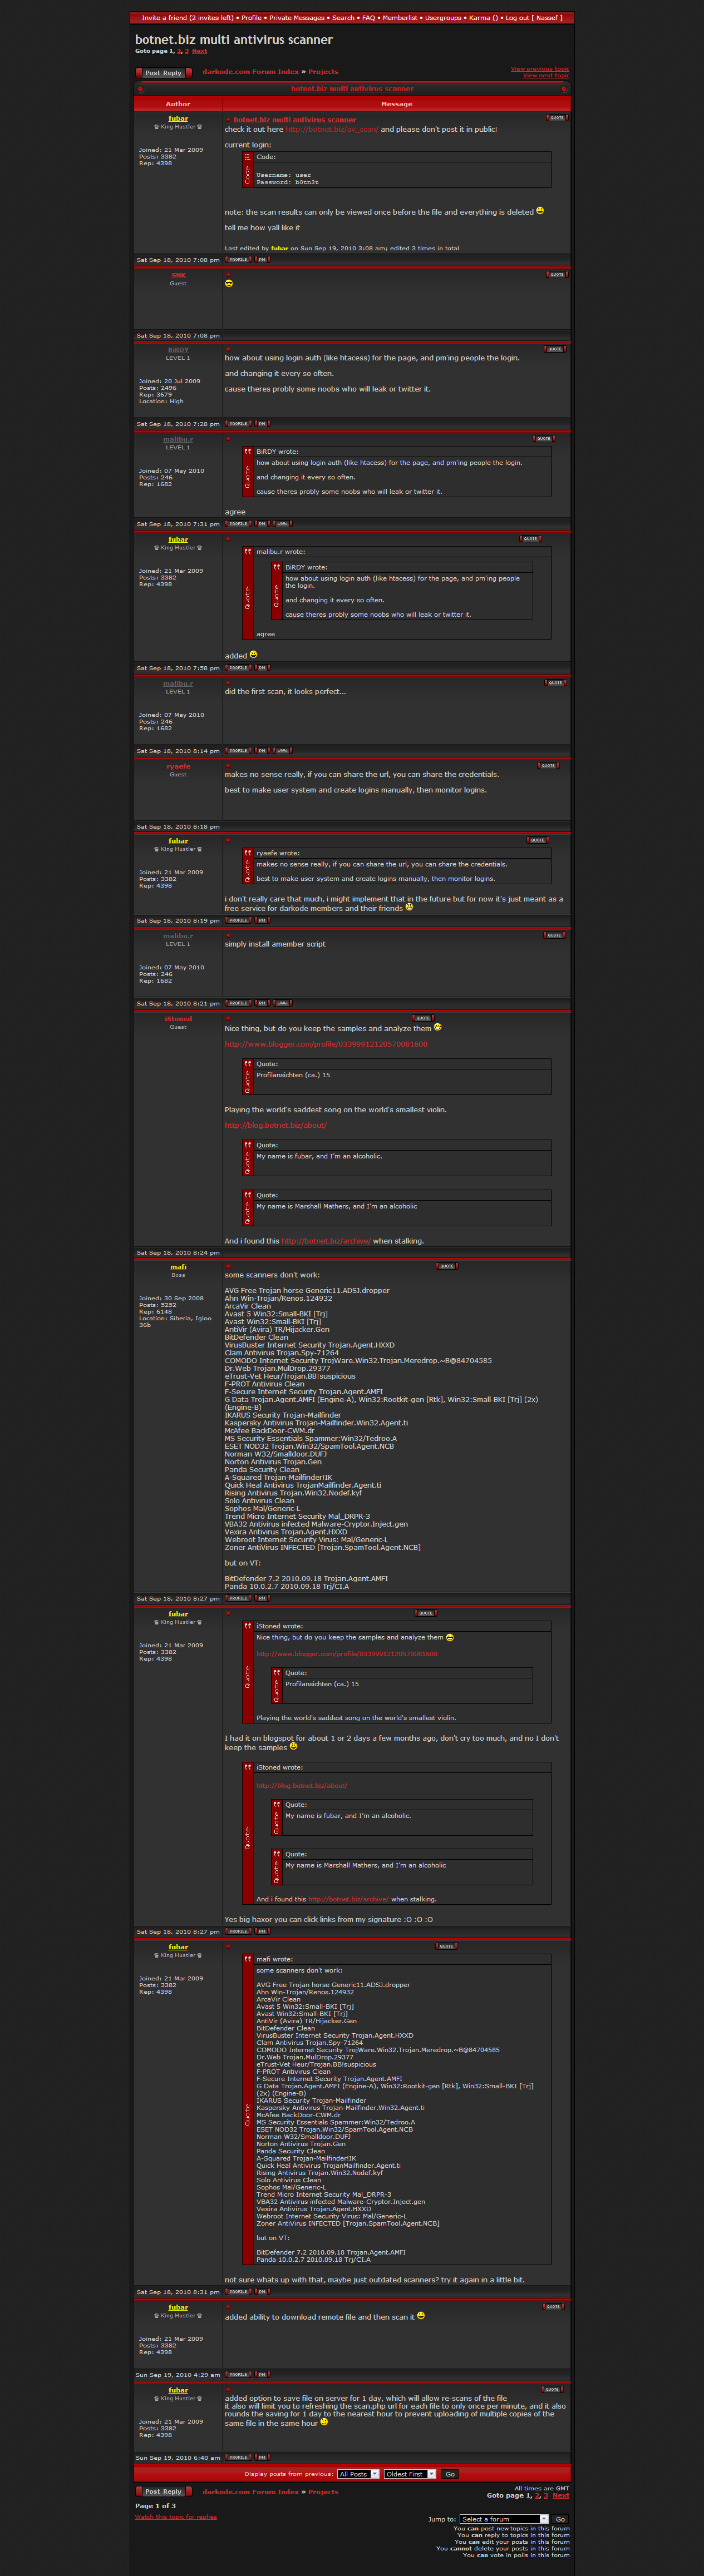Click the Quote icon on fubar's first post

pos(556,118)
